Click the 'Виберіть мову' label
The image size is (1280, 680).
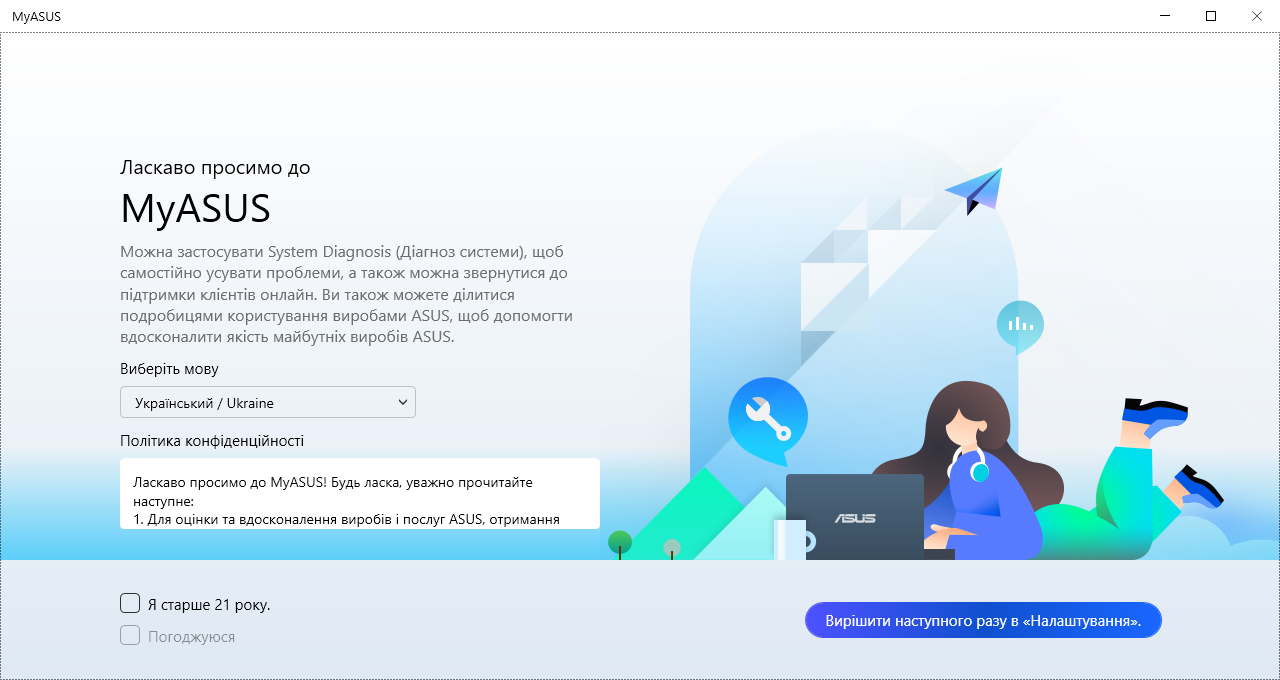click(x=169, y=368)
